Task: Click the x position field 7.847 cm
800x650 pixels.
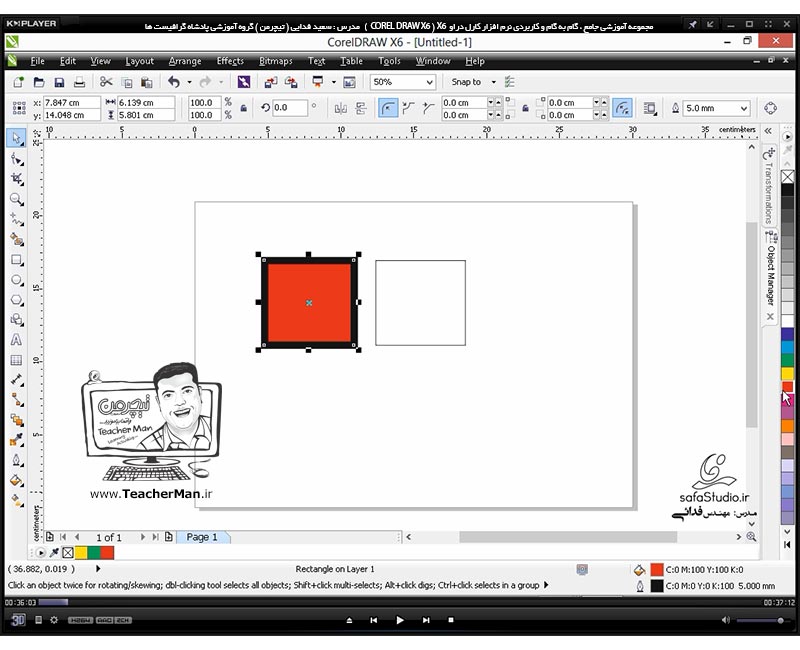Action: (x=71, y=103)
